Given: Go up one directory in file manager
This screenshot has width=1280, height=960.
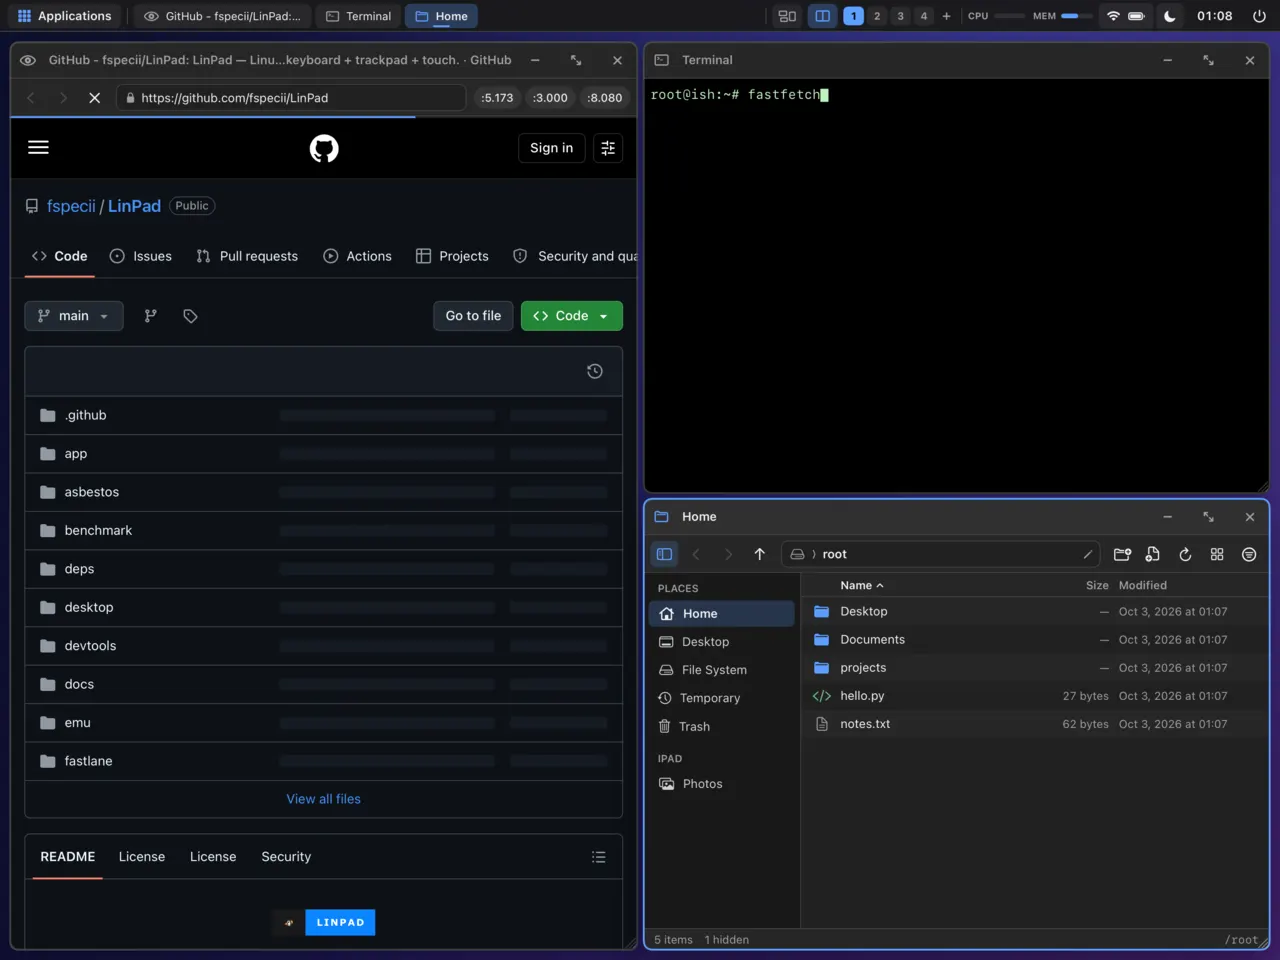Looking at the screenshot, I should pyautogui.click(x=760, y=554).
